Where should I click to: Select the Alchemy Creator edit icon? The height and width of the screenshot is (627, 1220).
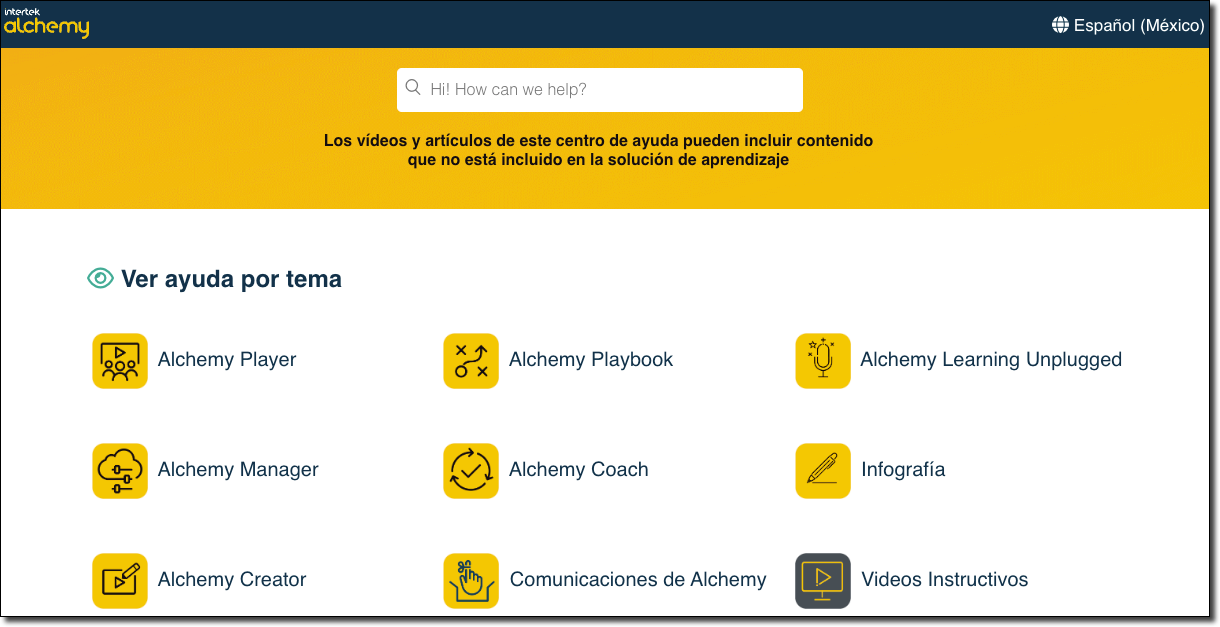pos(120,580)
